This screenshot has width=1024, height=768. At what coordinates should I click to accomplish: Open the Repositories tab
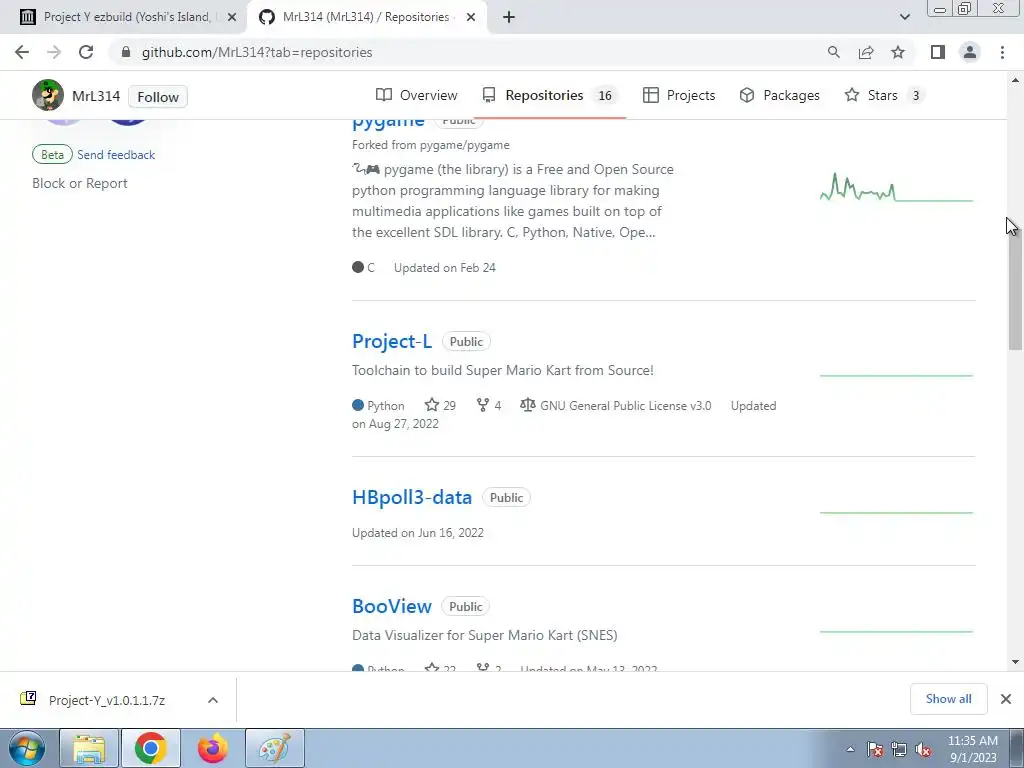(551, 95)
